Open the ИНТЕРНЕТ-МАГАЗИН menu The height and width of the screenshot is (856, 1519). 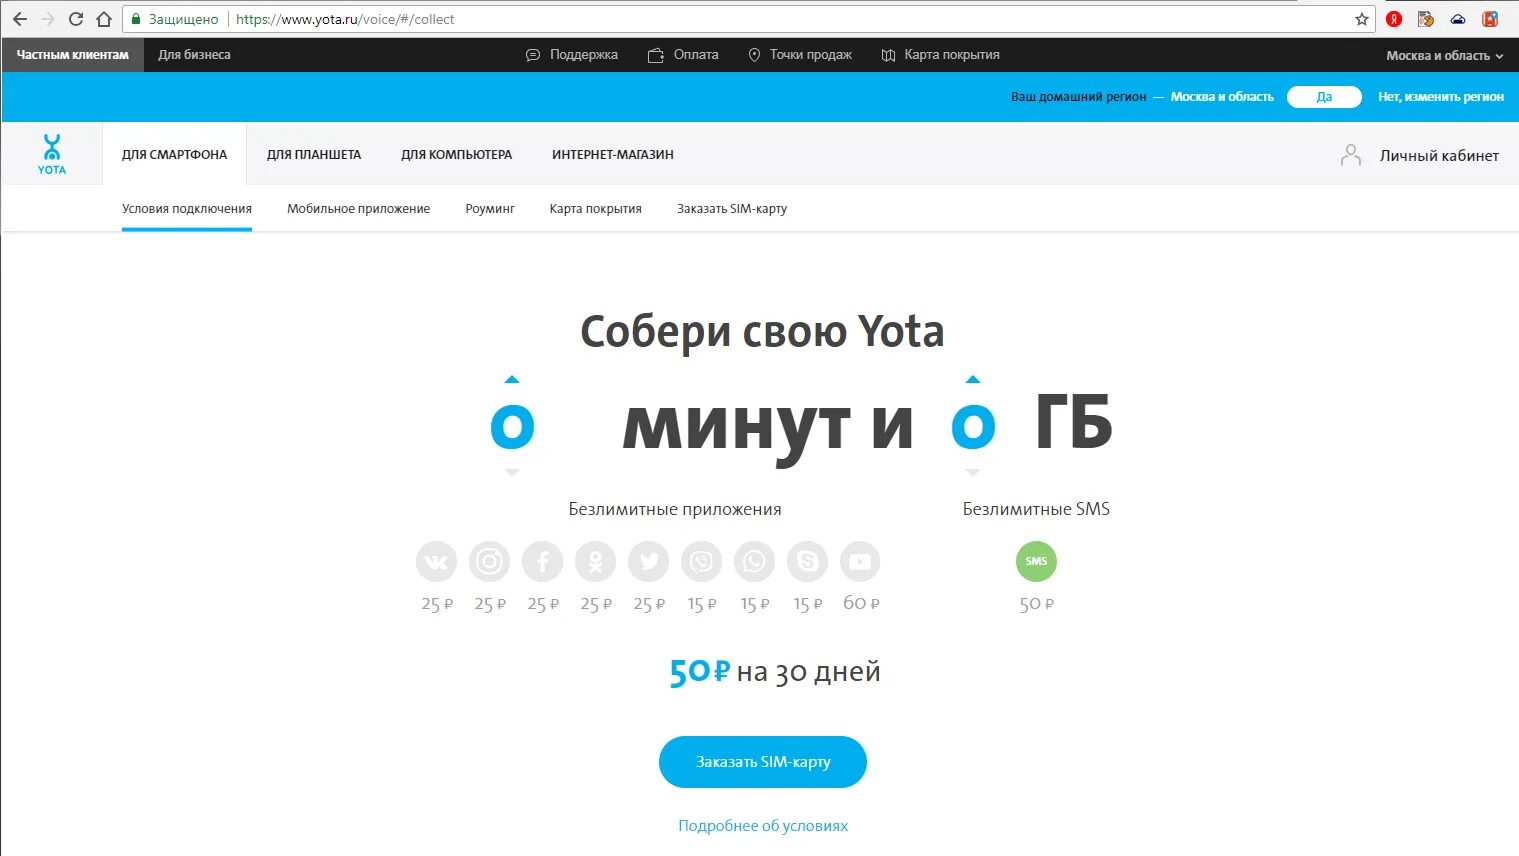point(613,154)
